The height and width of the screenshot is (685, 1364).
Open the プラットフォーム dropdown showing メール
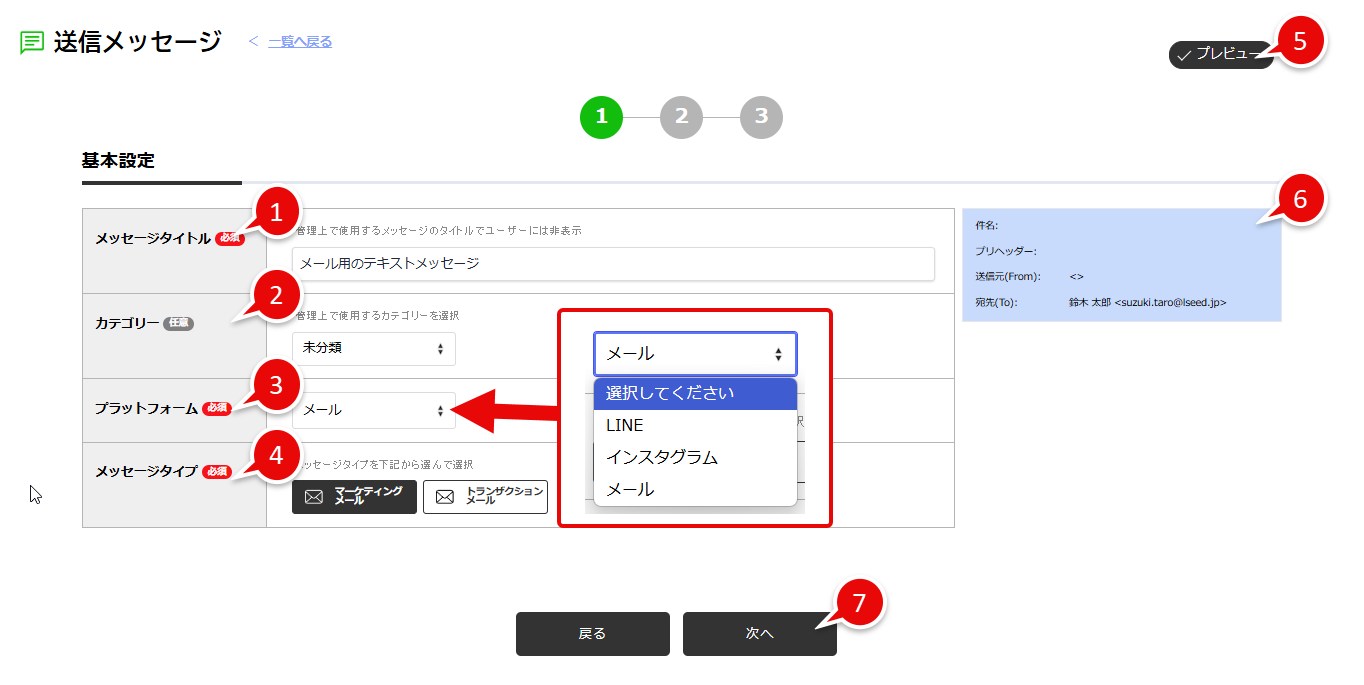click(374, 409)
